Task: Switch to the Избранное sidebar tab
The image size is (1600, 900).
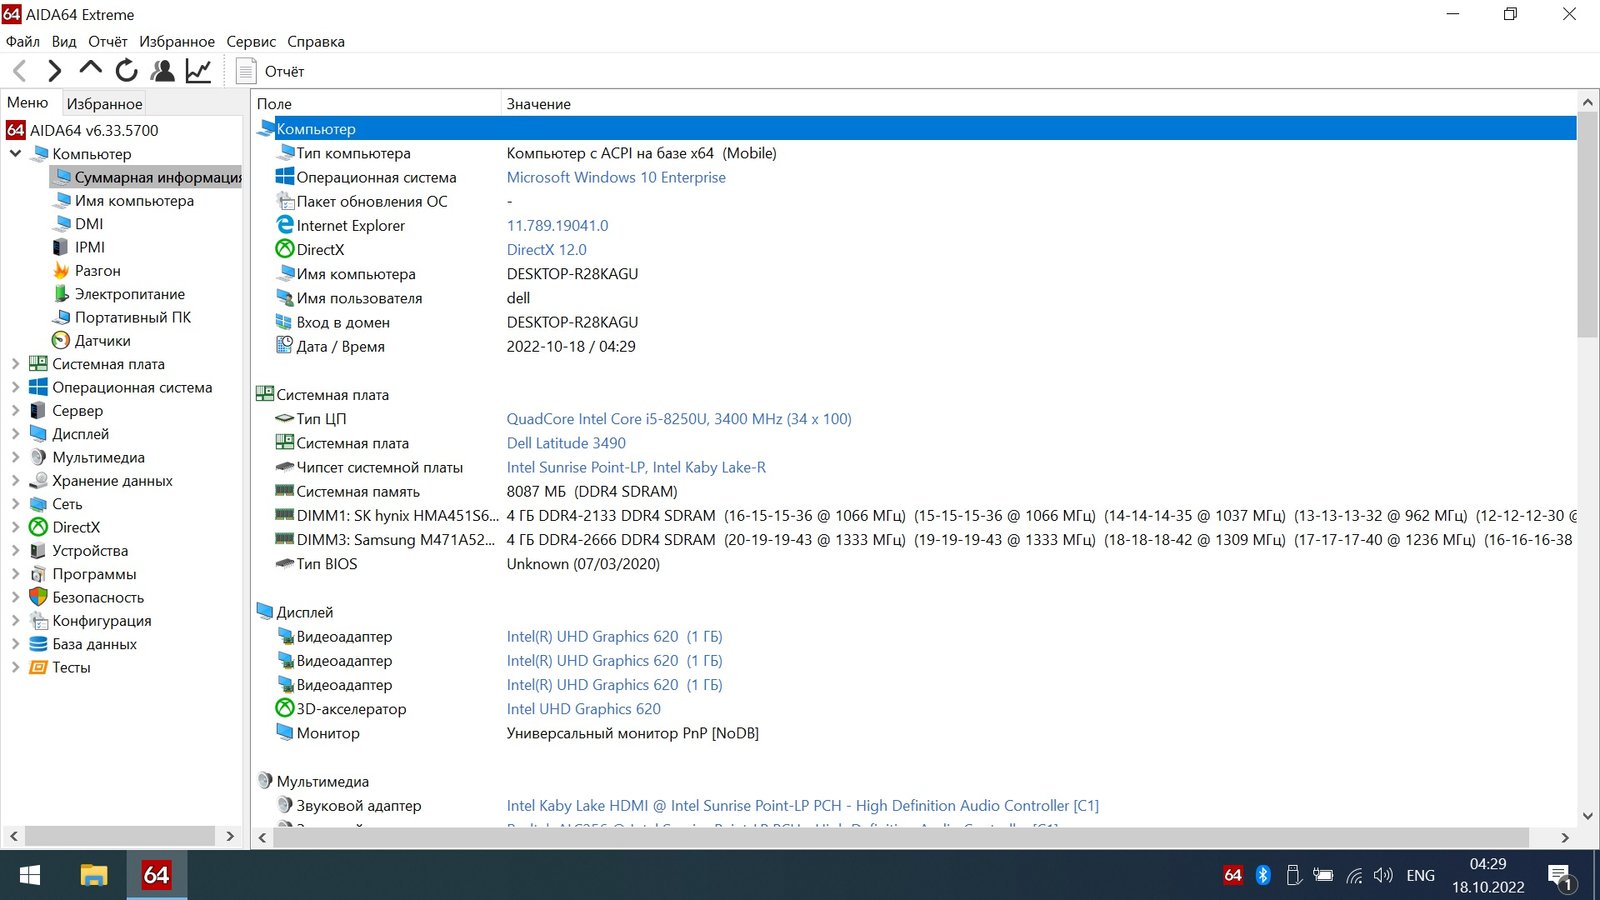Action: [x=104, y=104]
